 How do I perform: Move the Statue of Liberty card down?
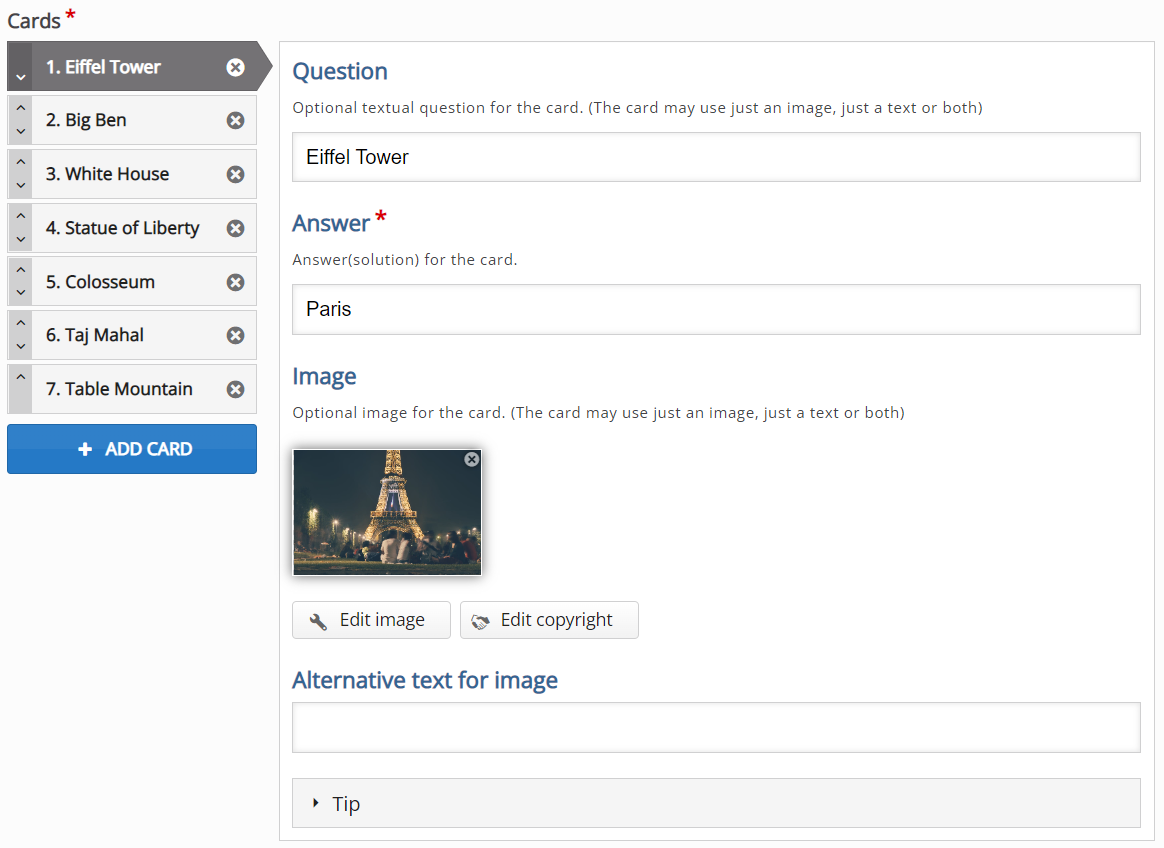tap(21, 239)
